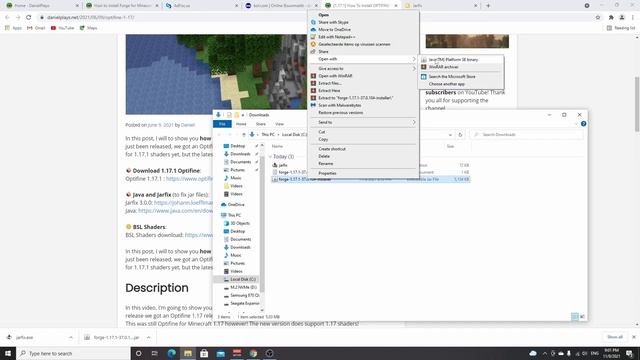Image resolution: width=640 pixels, height=360 pixels.
Task: Select Documents under Quick access
Action: [240, 162]
